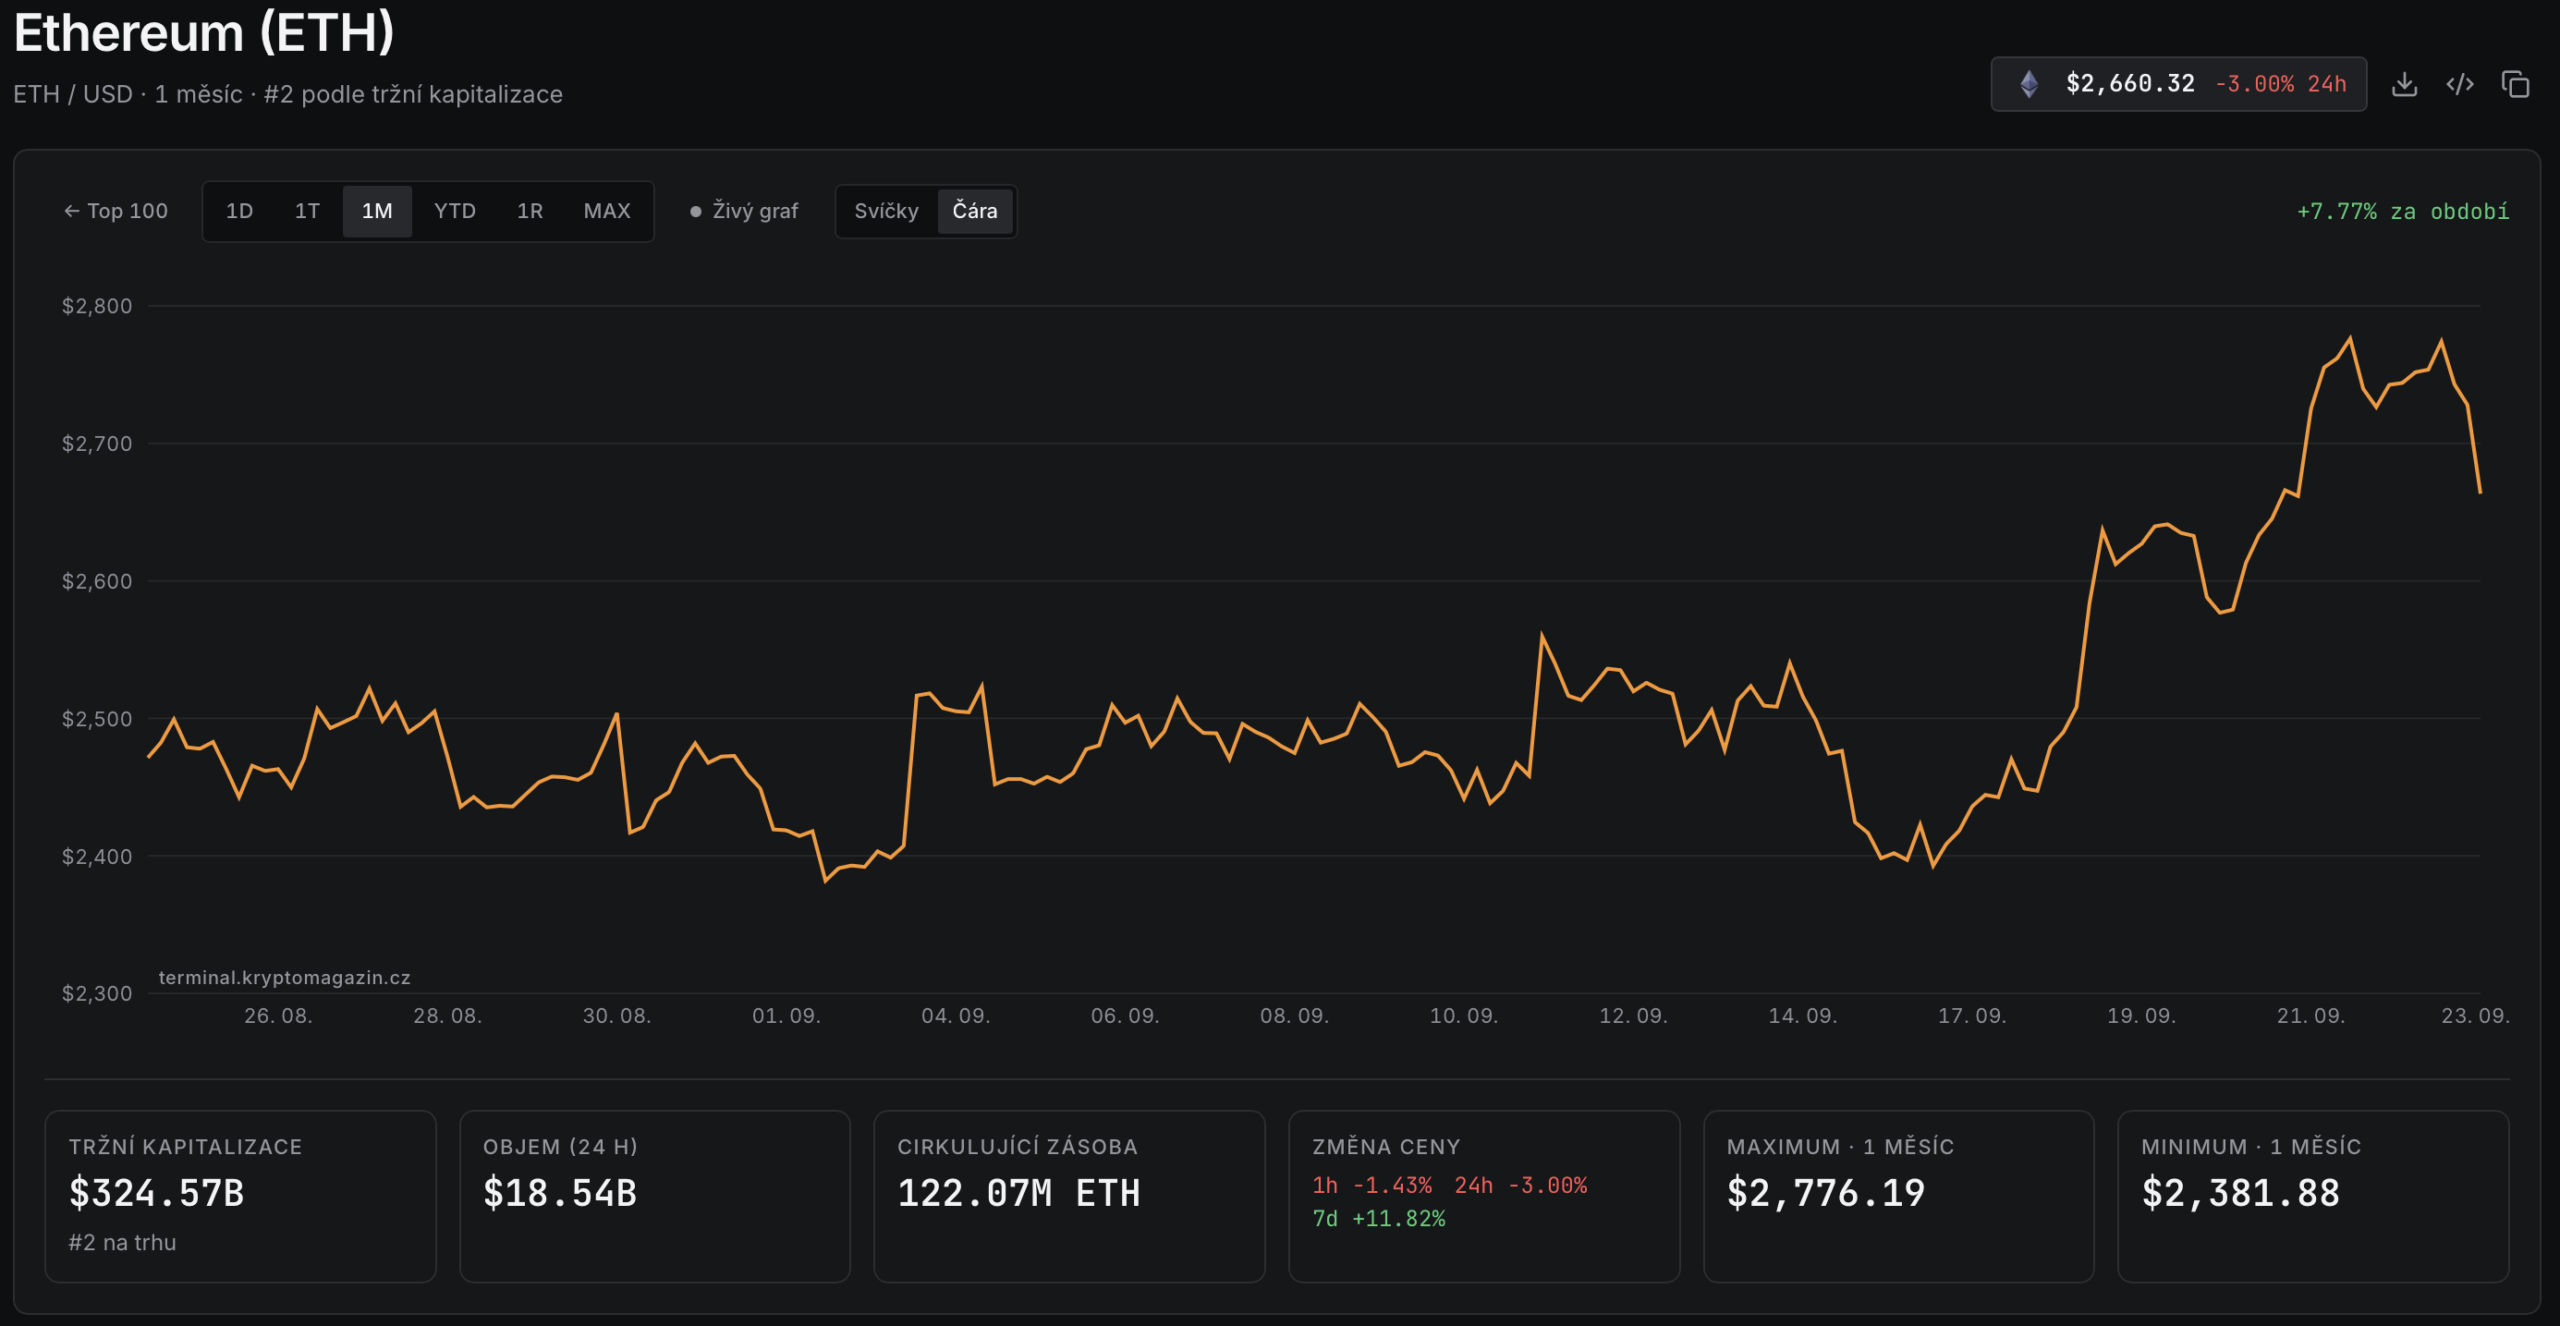The width and height of the screenshot is (2560, 1326).
Task: Click the 23. 09. date axis label
Action: tap(2475, 1016)
